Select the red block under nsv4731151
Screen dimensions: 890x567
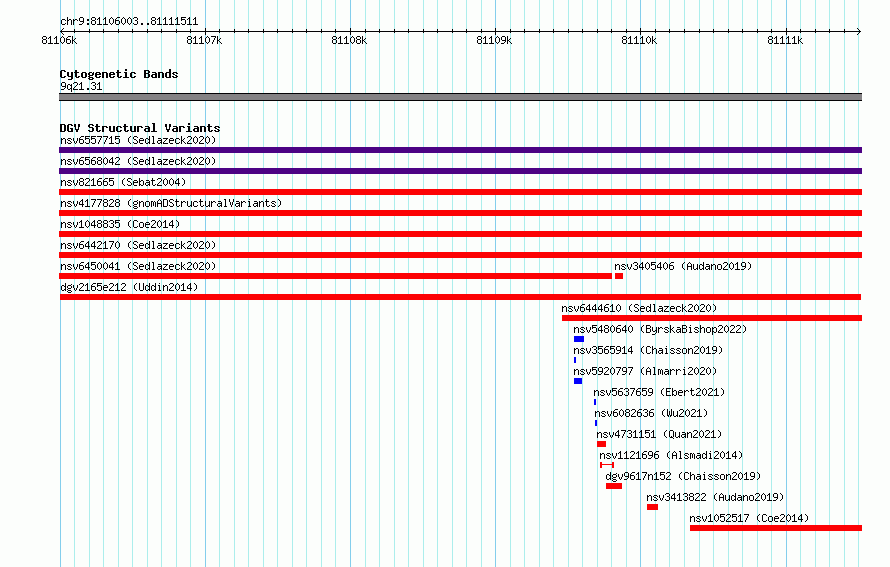pyautogui.click(x=602, y=444)
